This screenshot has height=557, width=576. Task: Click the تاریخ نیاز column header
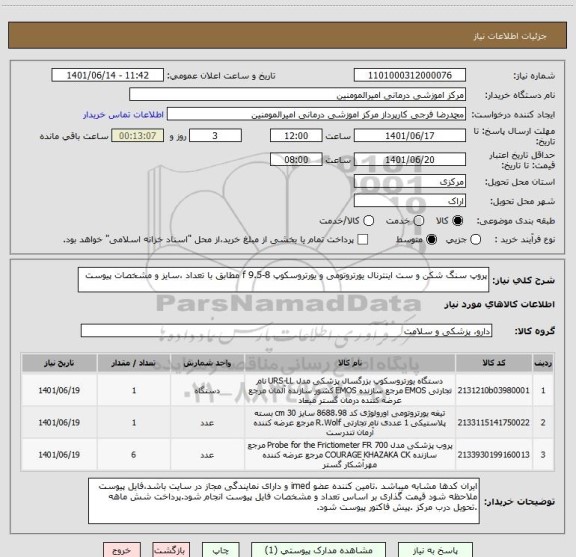(x=59, y=363)
